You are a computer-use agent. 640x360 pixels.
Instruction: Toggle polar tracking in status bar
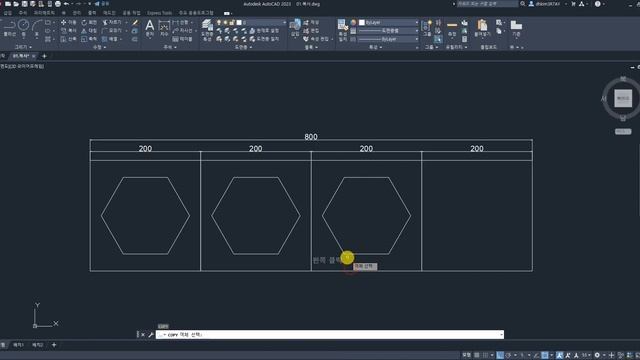508,355
